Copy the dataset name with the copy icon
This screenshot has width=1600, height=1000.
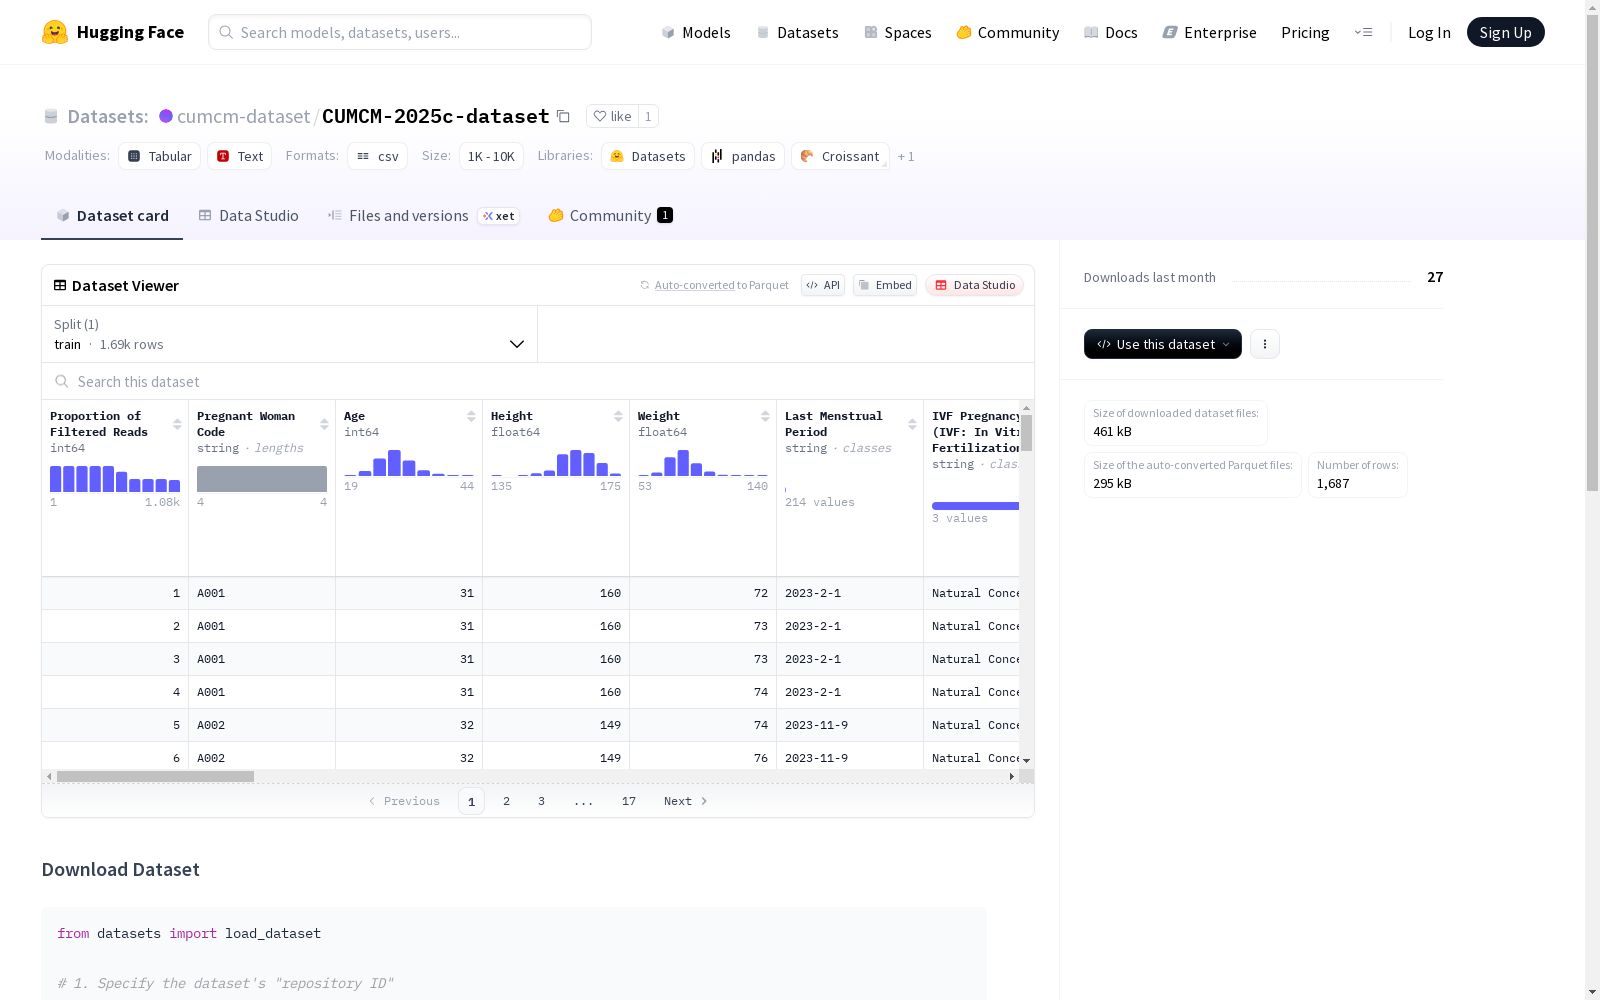563,116
